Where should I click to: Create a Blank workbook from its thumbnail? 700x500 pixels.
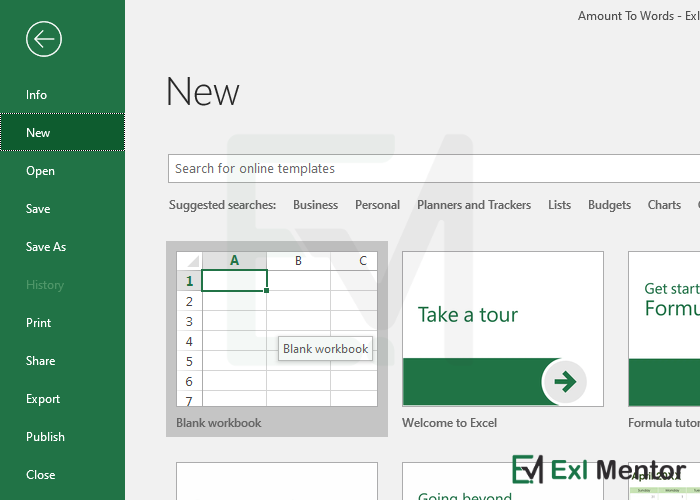point(277,329)
